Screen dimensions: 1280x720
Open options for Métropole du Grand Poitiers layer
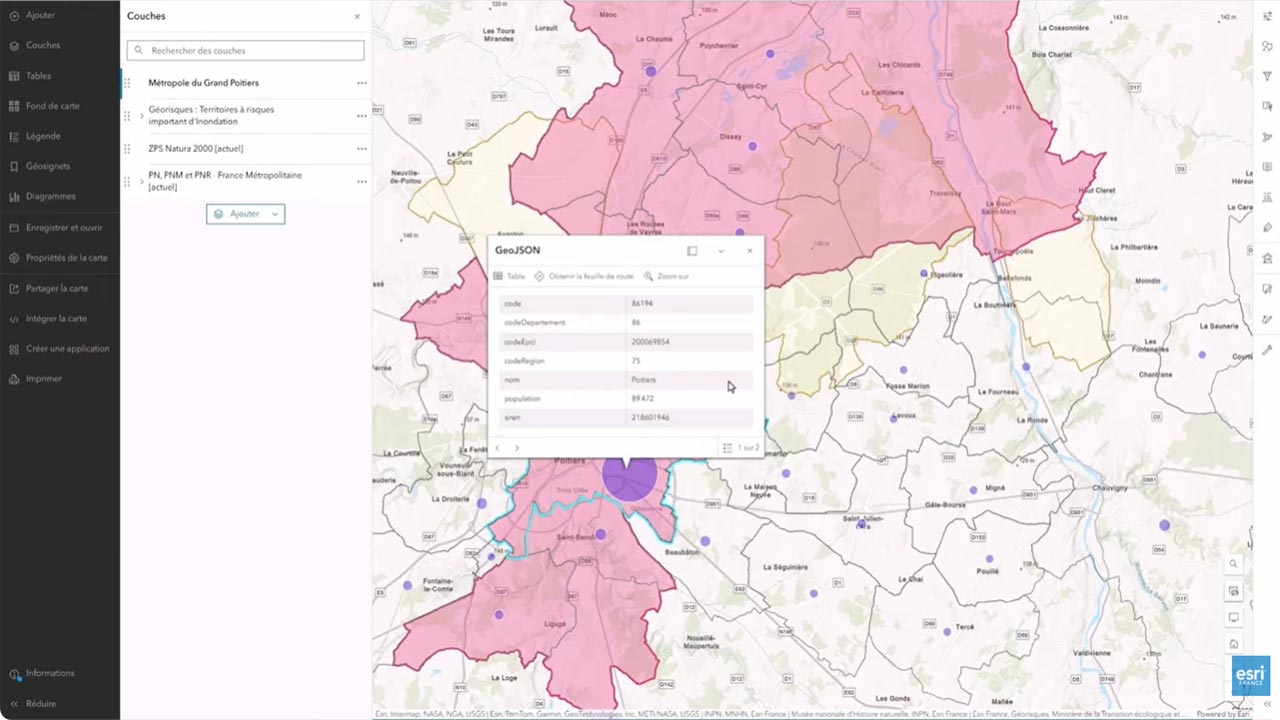(x=361, y=83)
